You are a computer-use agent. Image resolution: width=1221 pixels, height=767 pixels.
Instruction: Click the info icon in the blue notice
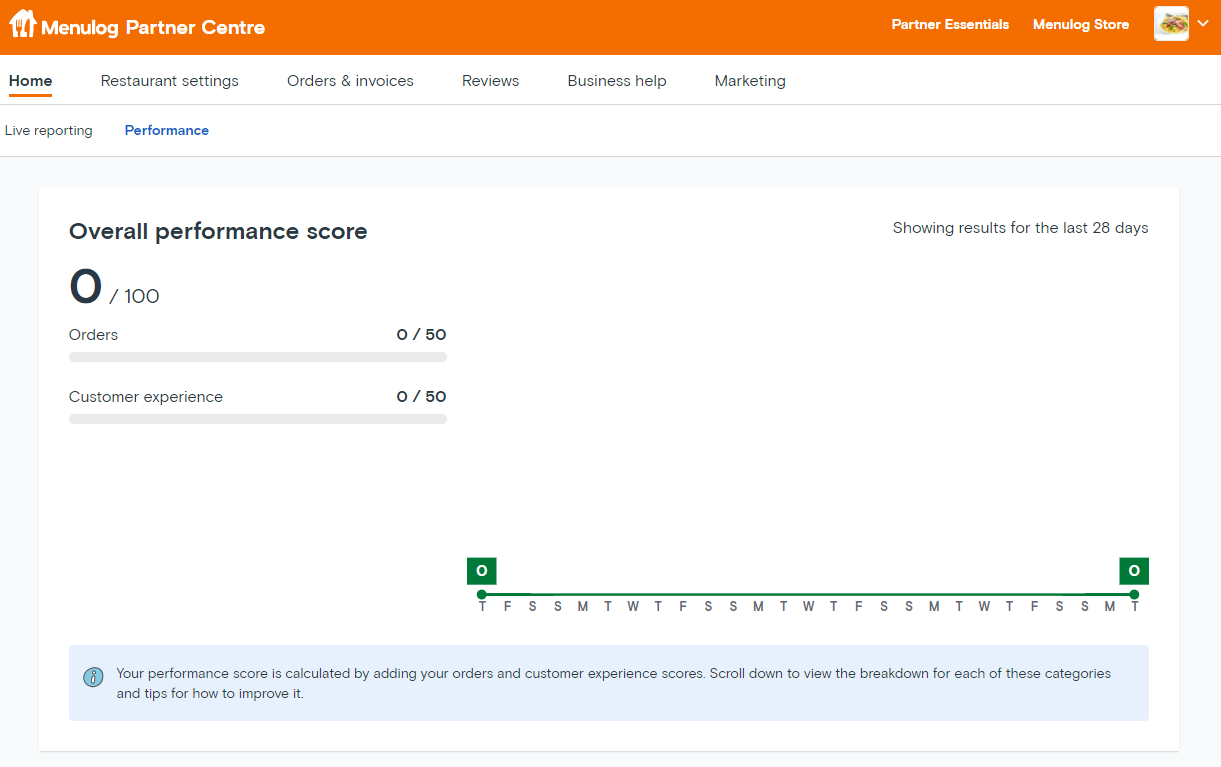[x=93, y=677]
